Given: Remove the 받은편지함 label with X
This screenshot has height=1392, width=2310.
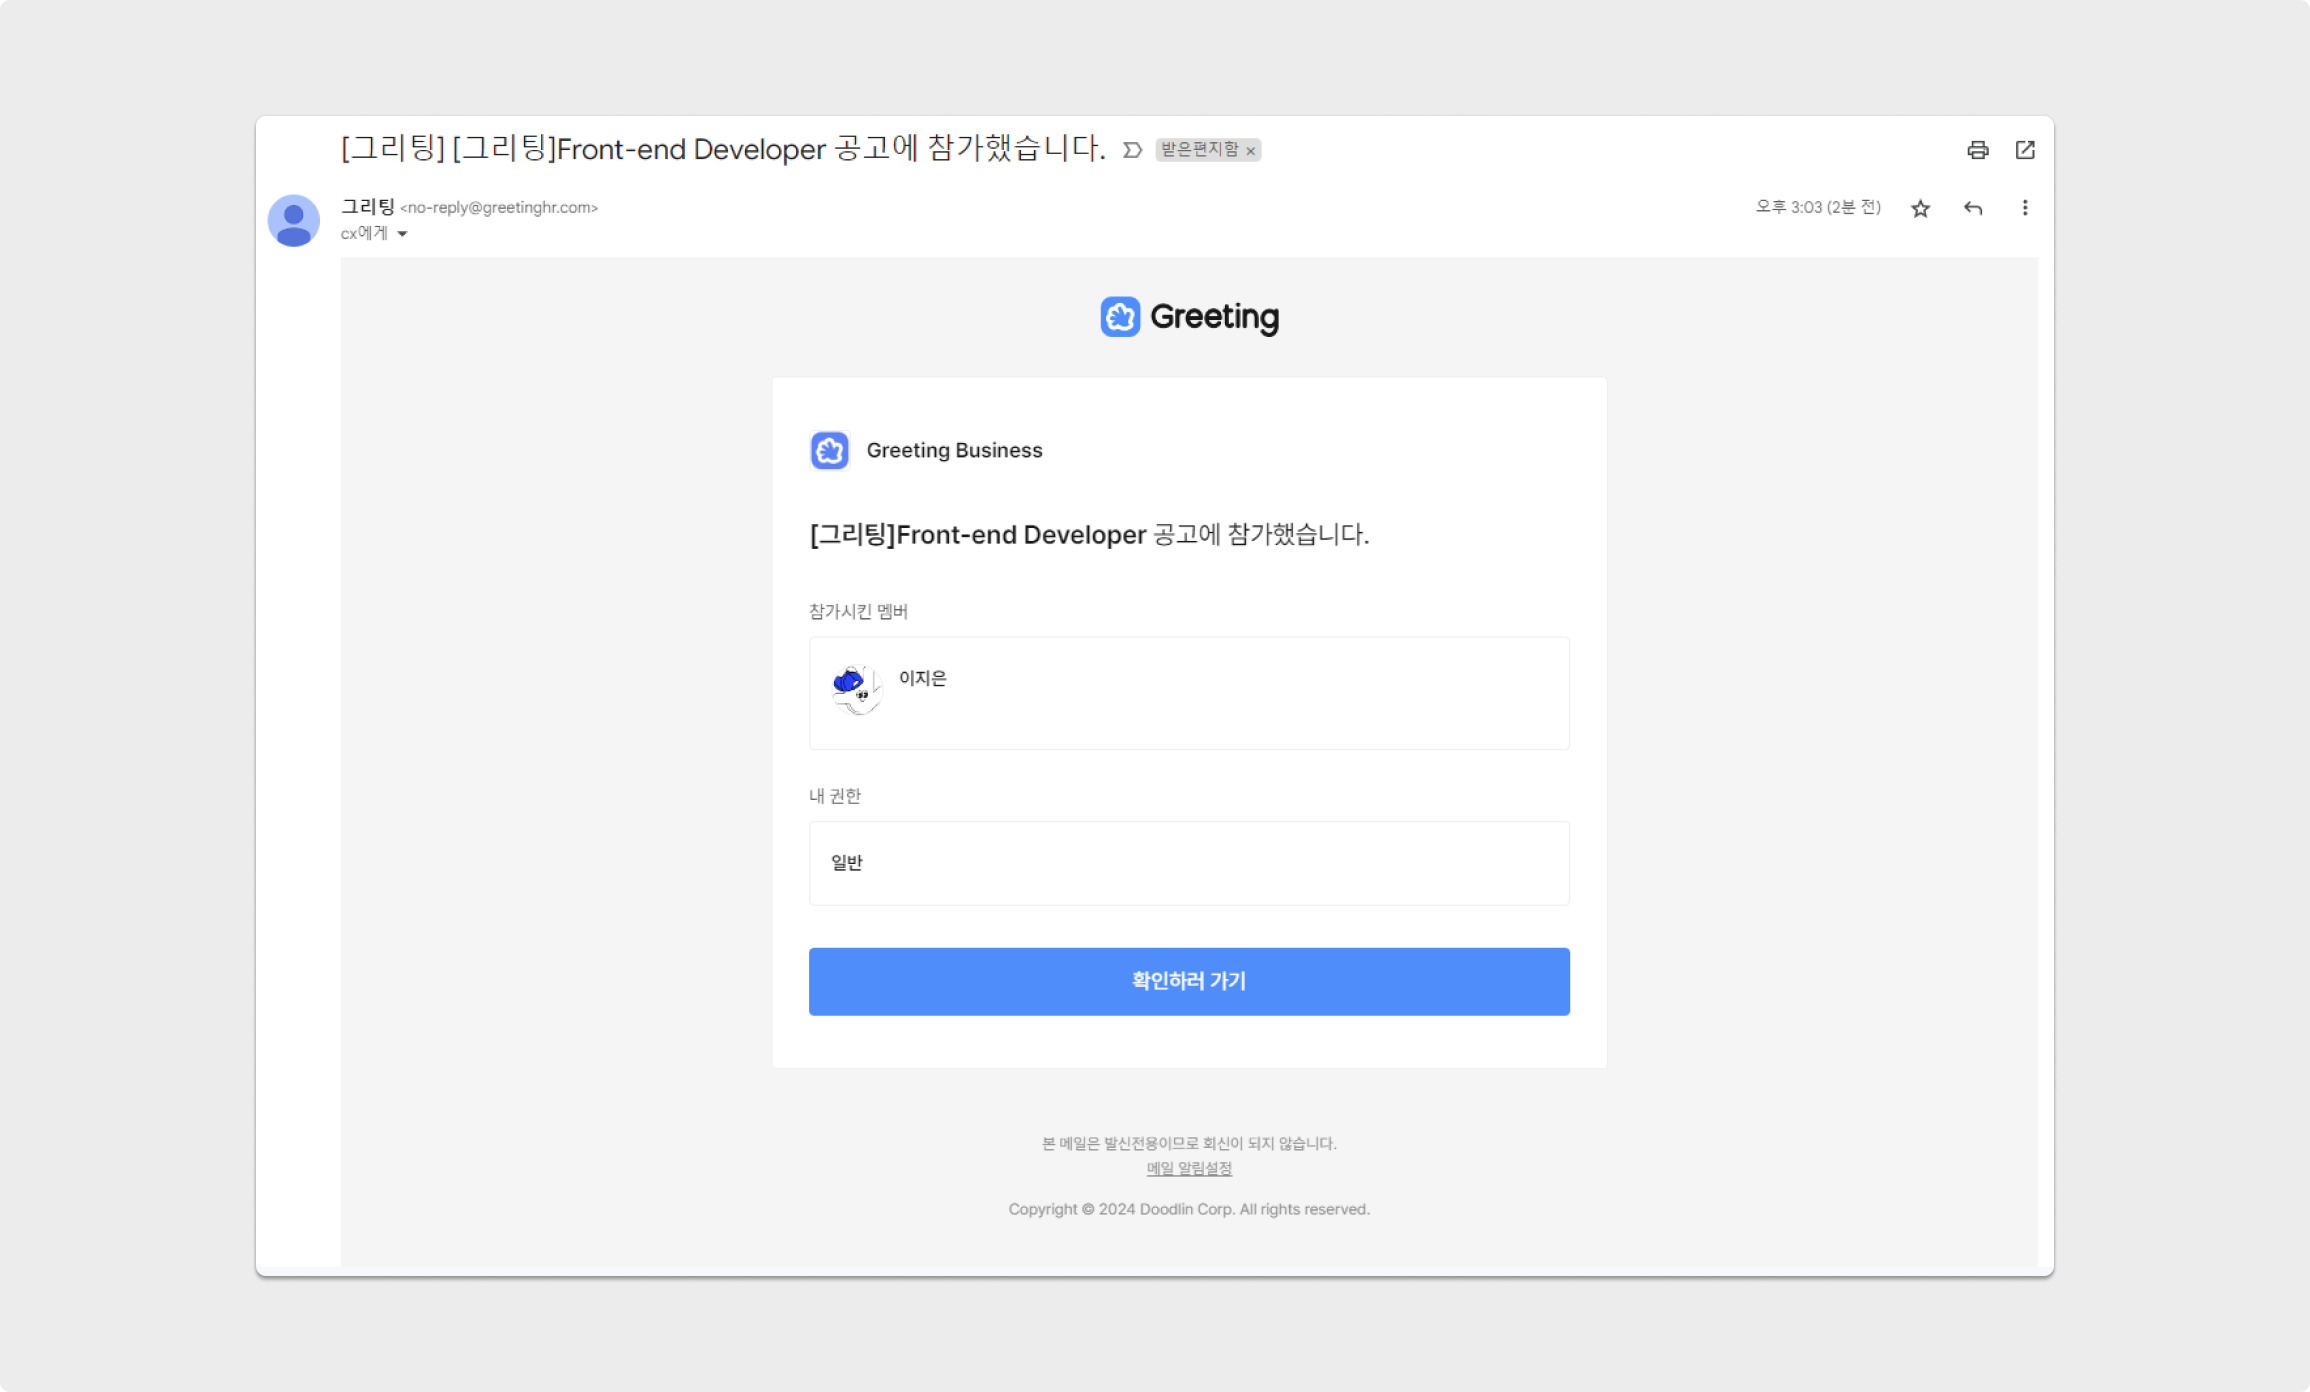Looking at the screenshot, I should (1250, 151).
